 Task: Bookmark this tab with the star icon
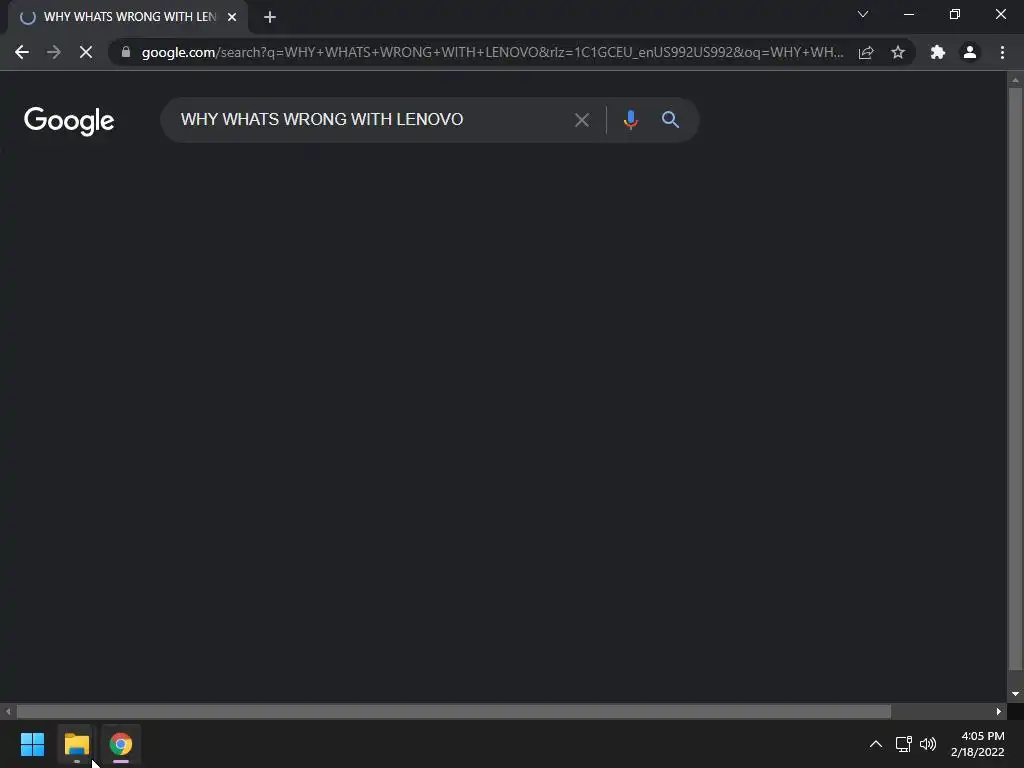898,52
